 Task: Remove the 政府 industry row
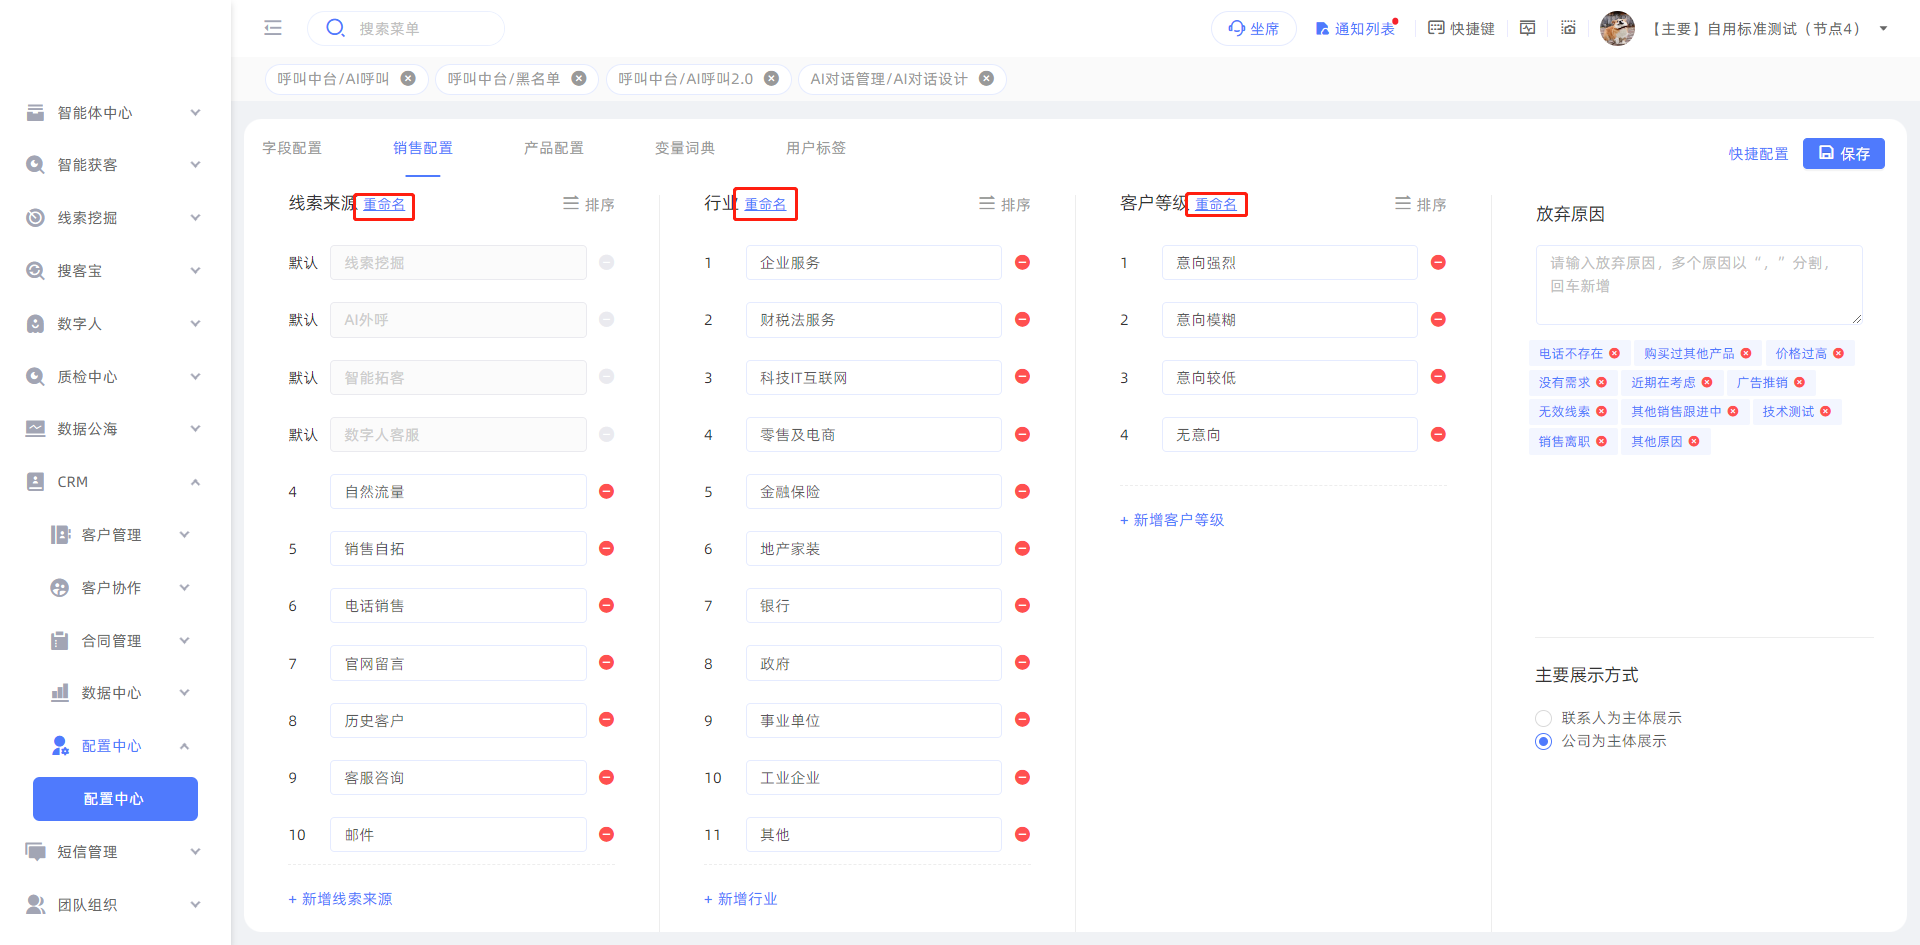point(1023,663)
